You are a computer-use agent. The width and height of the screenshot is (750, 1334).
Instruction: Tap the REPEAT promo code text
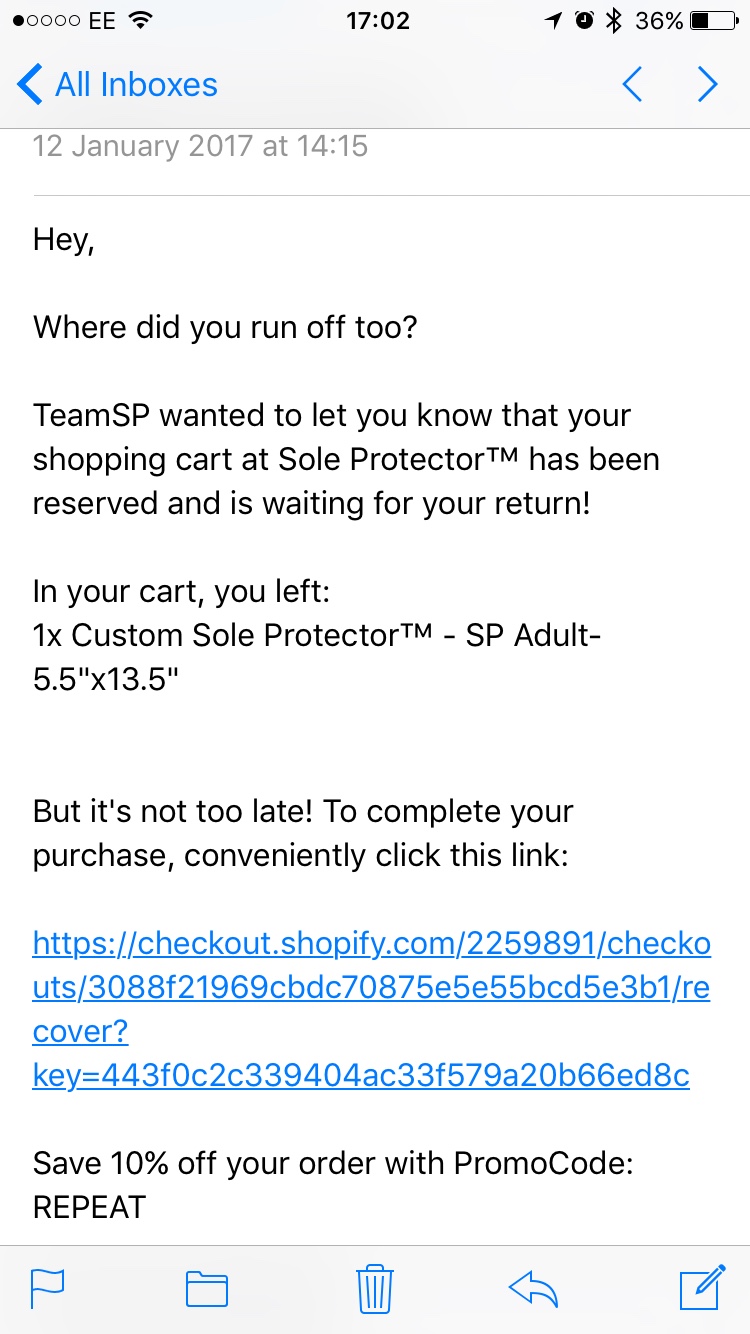[x=89, y=1207]
